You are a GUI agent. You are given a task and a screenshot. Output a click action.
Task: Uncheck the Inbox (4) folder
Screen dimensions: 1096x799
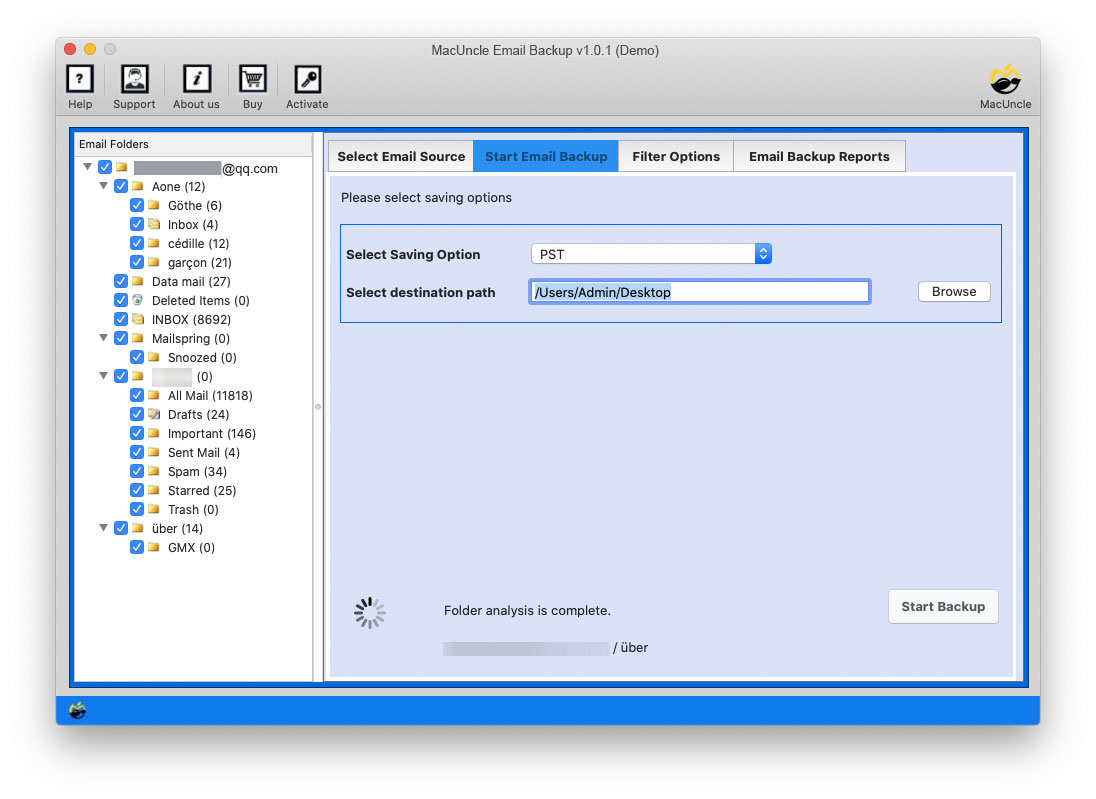point(137,224)
